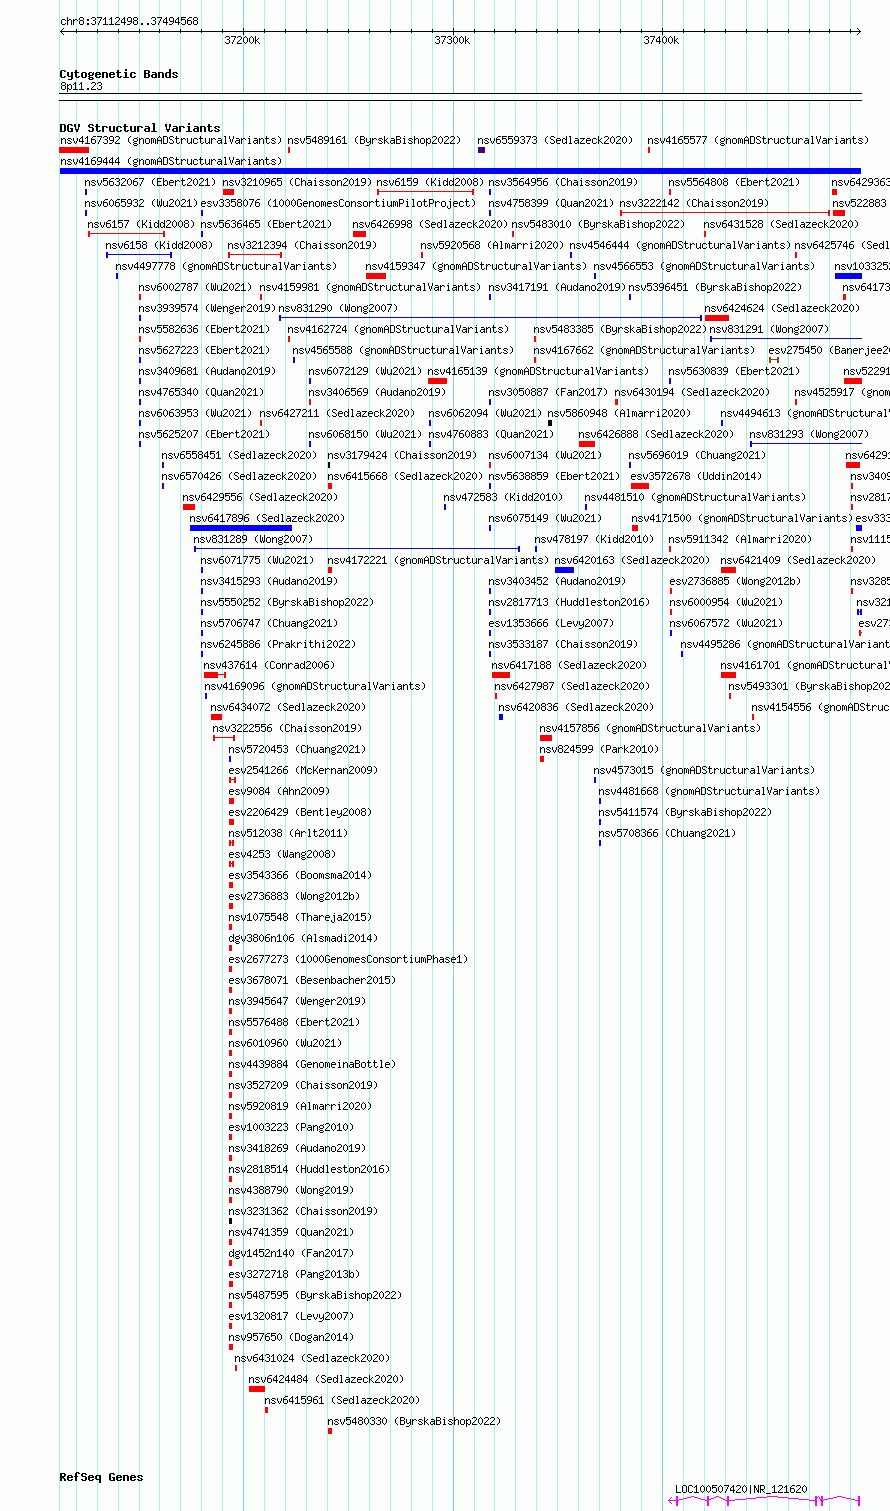This screenshot has width=890, height=1511.
Task: Open esv3358076 1000GenomesConsortiumPilotProject entry
Action: pos(338,203)
